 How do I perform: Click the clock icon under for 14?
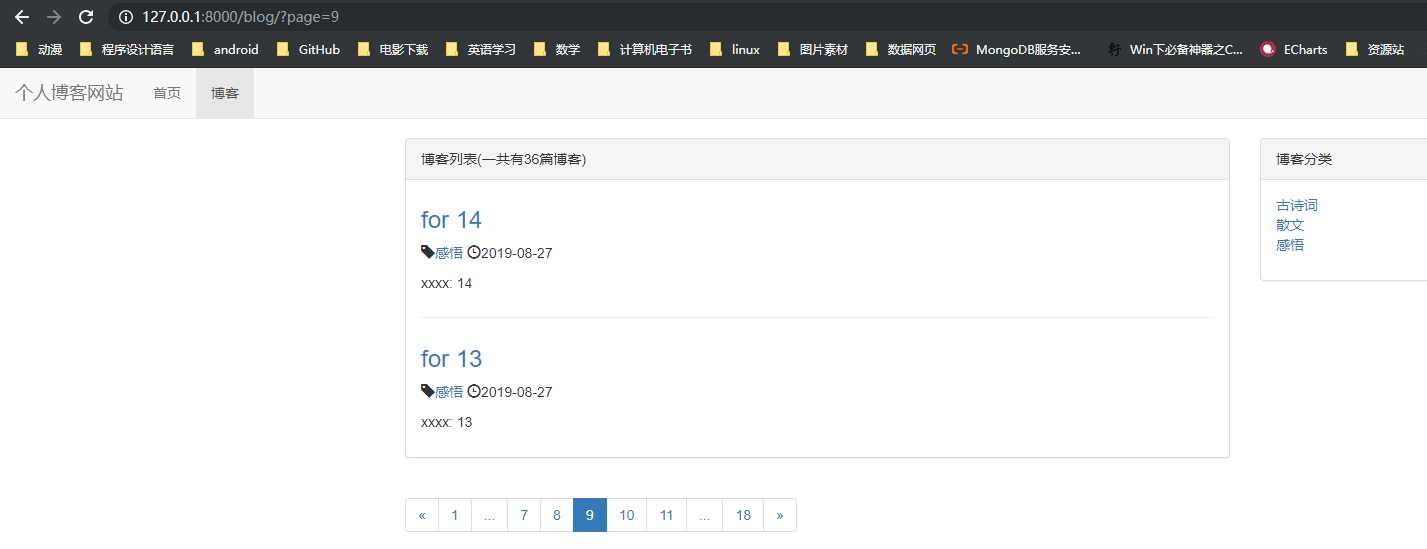click(x=474, y=252)
